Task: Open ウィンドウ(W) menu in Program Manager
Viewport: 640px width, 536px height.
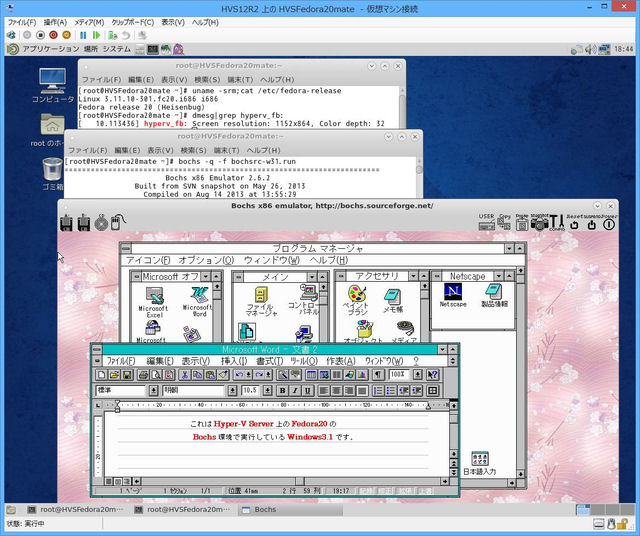Action: click(272, 260)
